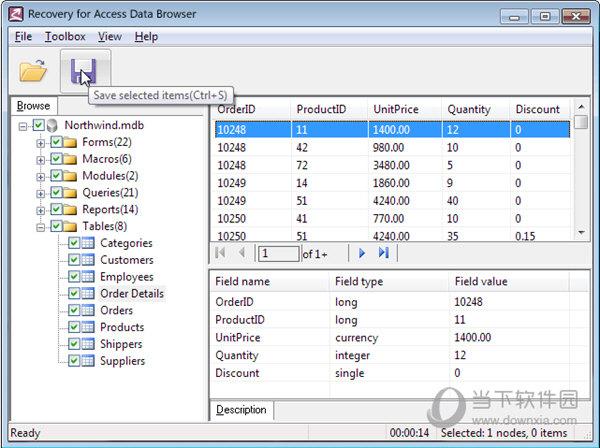Viewport: 600px width, 448px height.
Task: Click the Categories table icon
Action: point(88,243)
